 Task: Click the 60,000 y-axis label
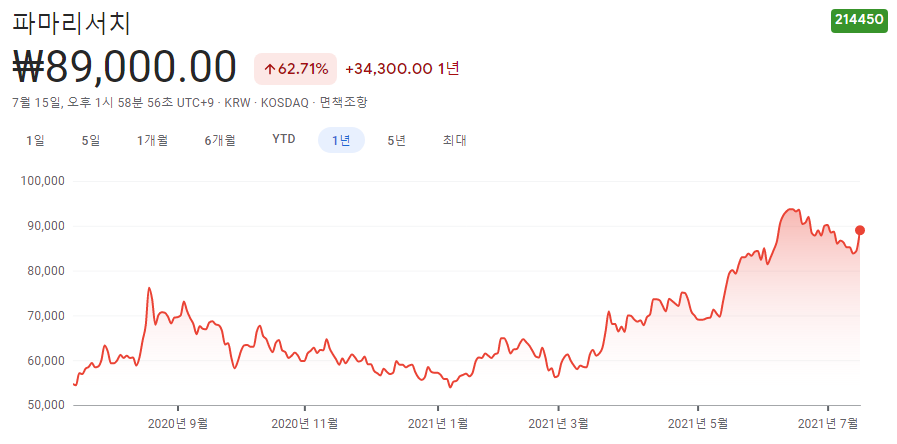pyautogui.click(x=48, y=360)
